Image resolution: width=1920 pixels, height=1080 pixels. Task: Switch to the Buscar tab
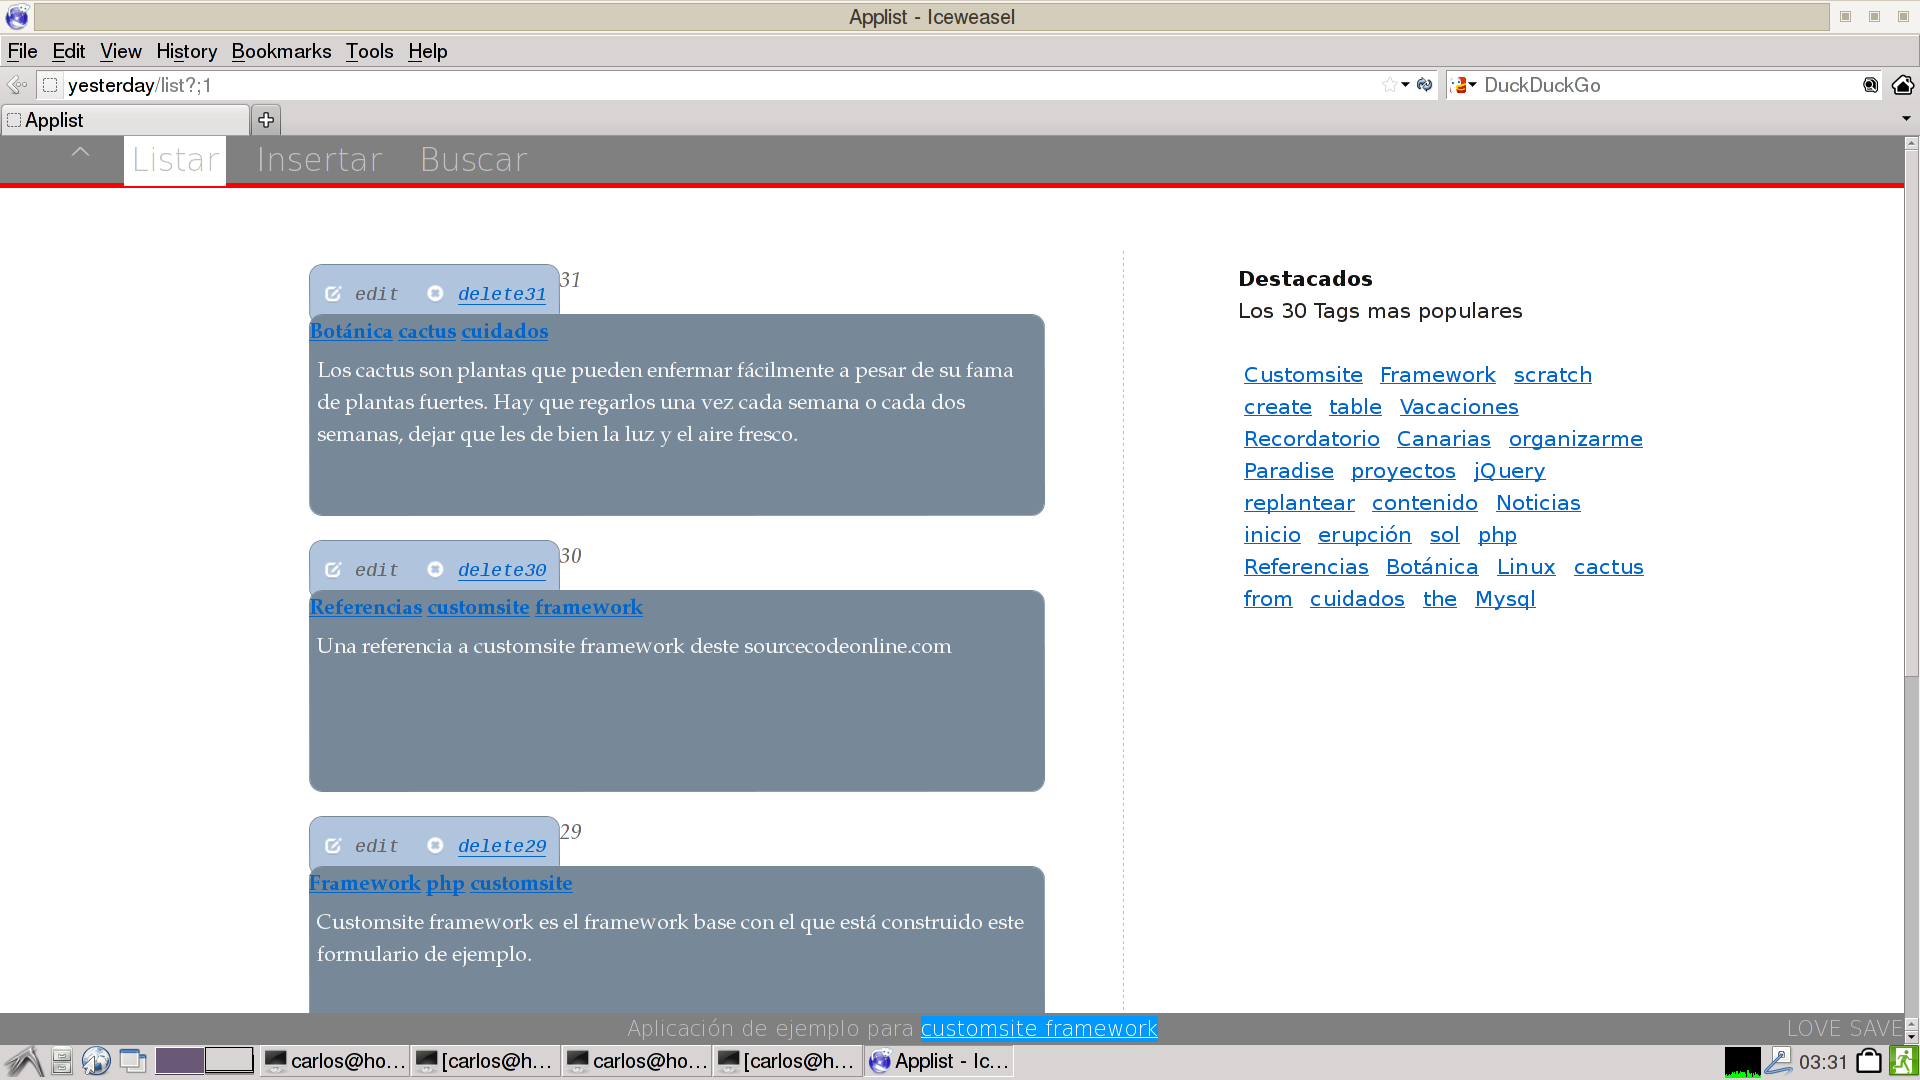tap(473, 160)
